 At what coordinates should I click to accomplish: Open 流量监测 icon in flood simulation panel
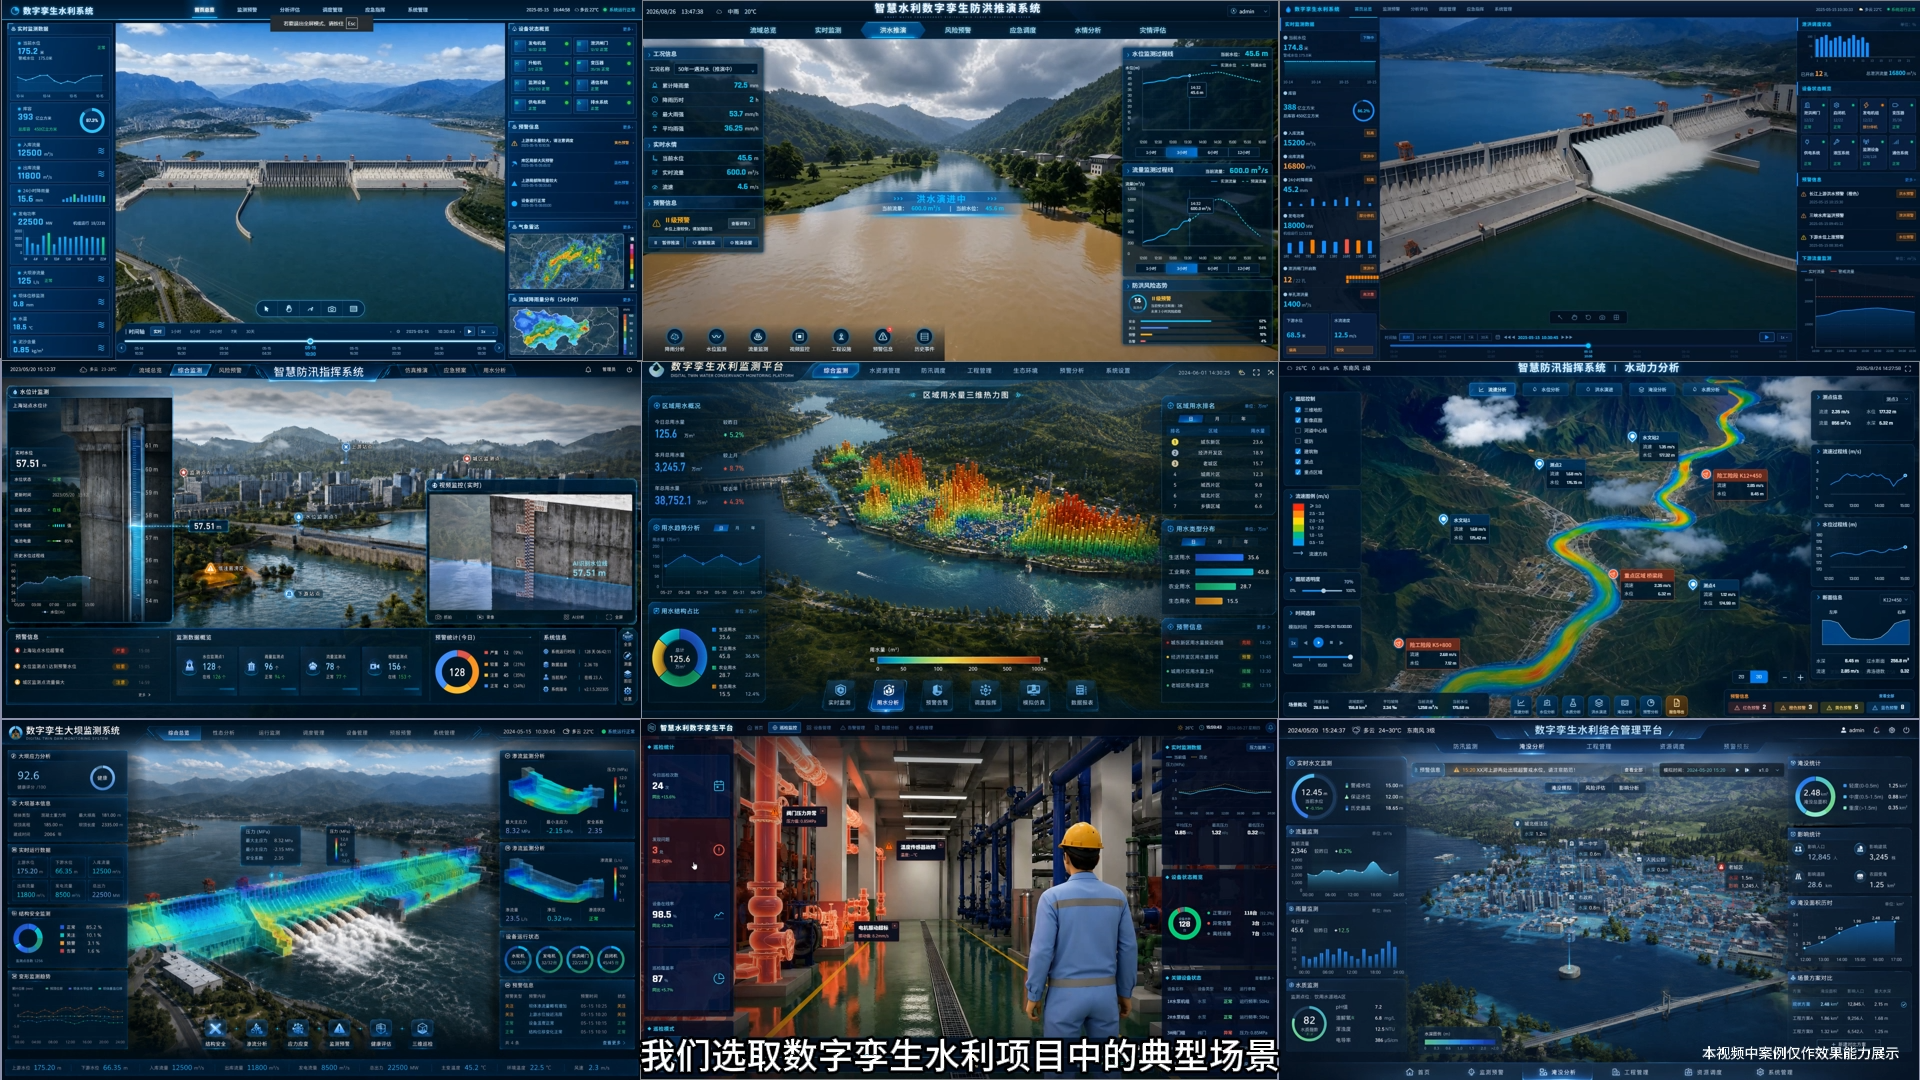[x=758, y=337]
